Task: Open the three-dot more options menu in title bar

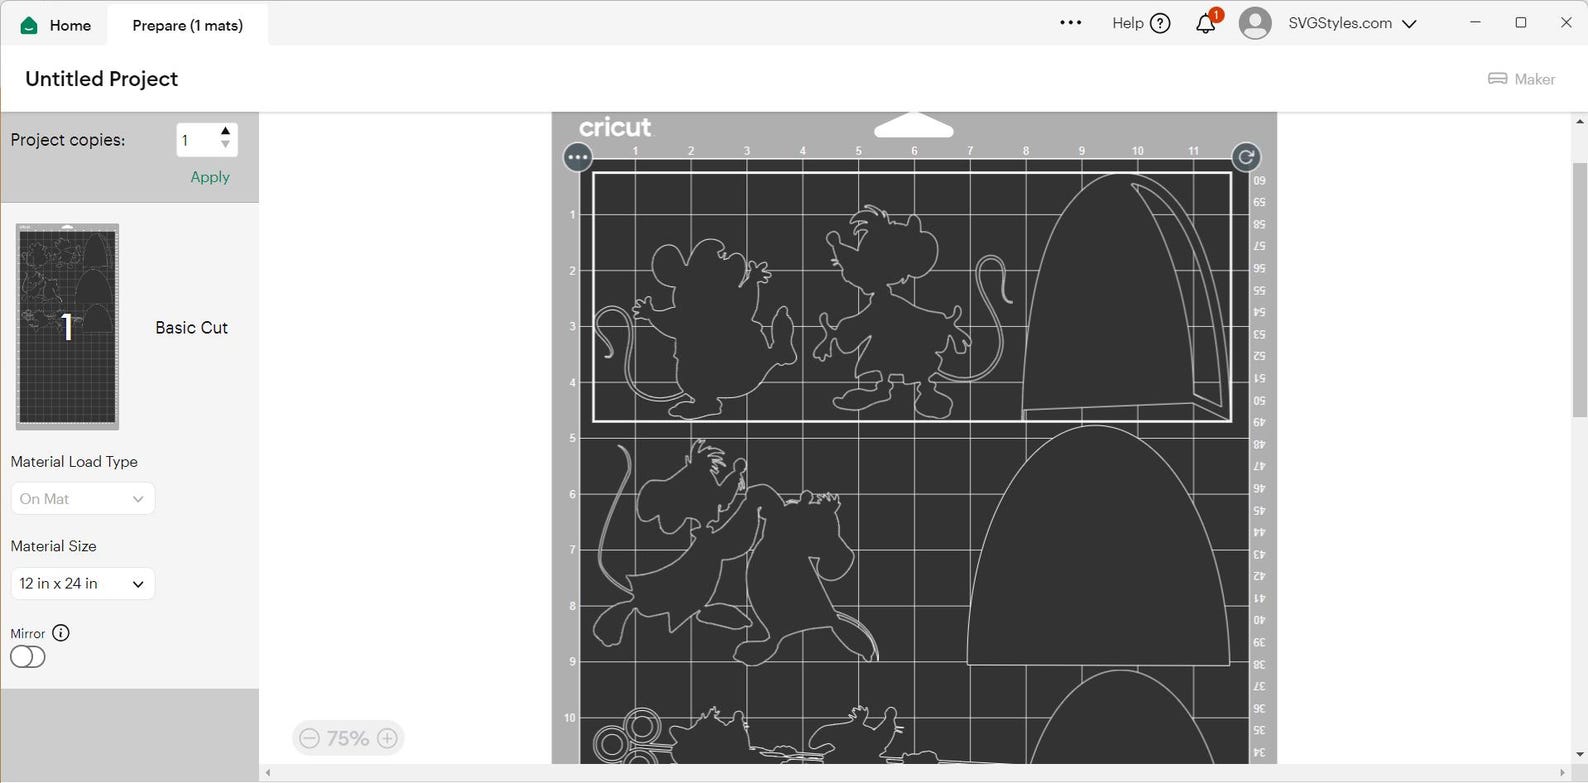Action: tap(1070, 23)
